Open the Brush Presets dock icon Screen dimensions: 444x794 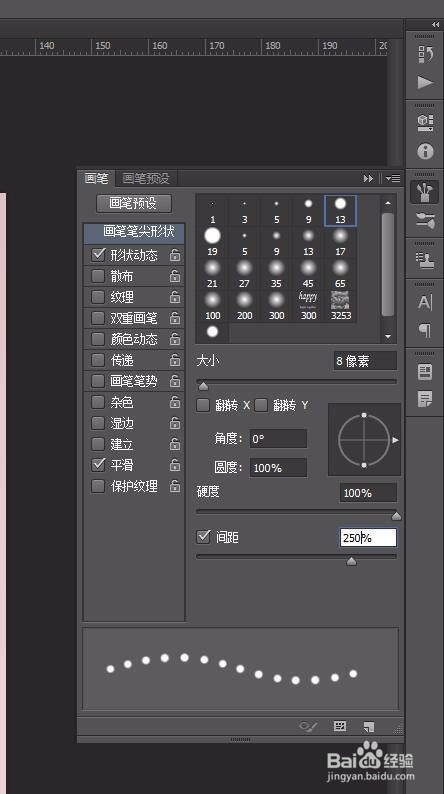[x=425, y=221]
